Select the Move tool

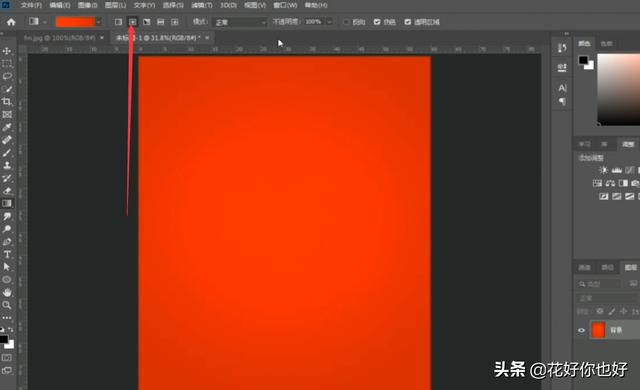coord(7,51)
